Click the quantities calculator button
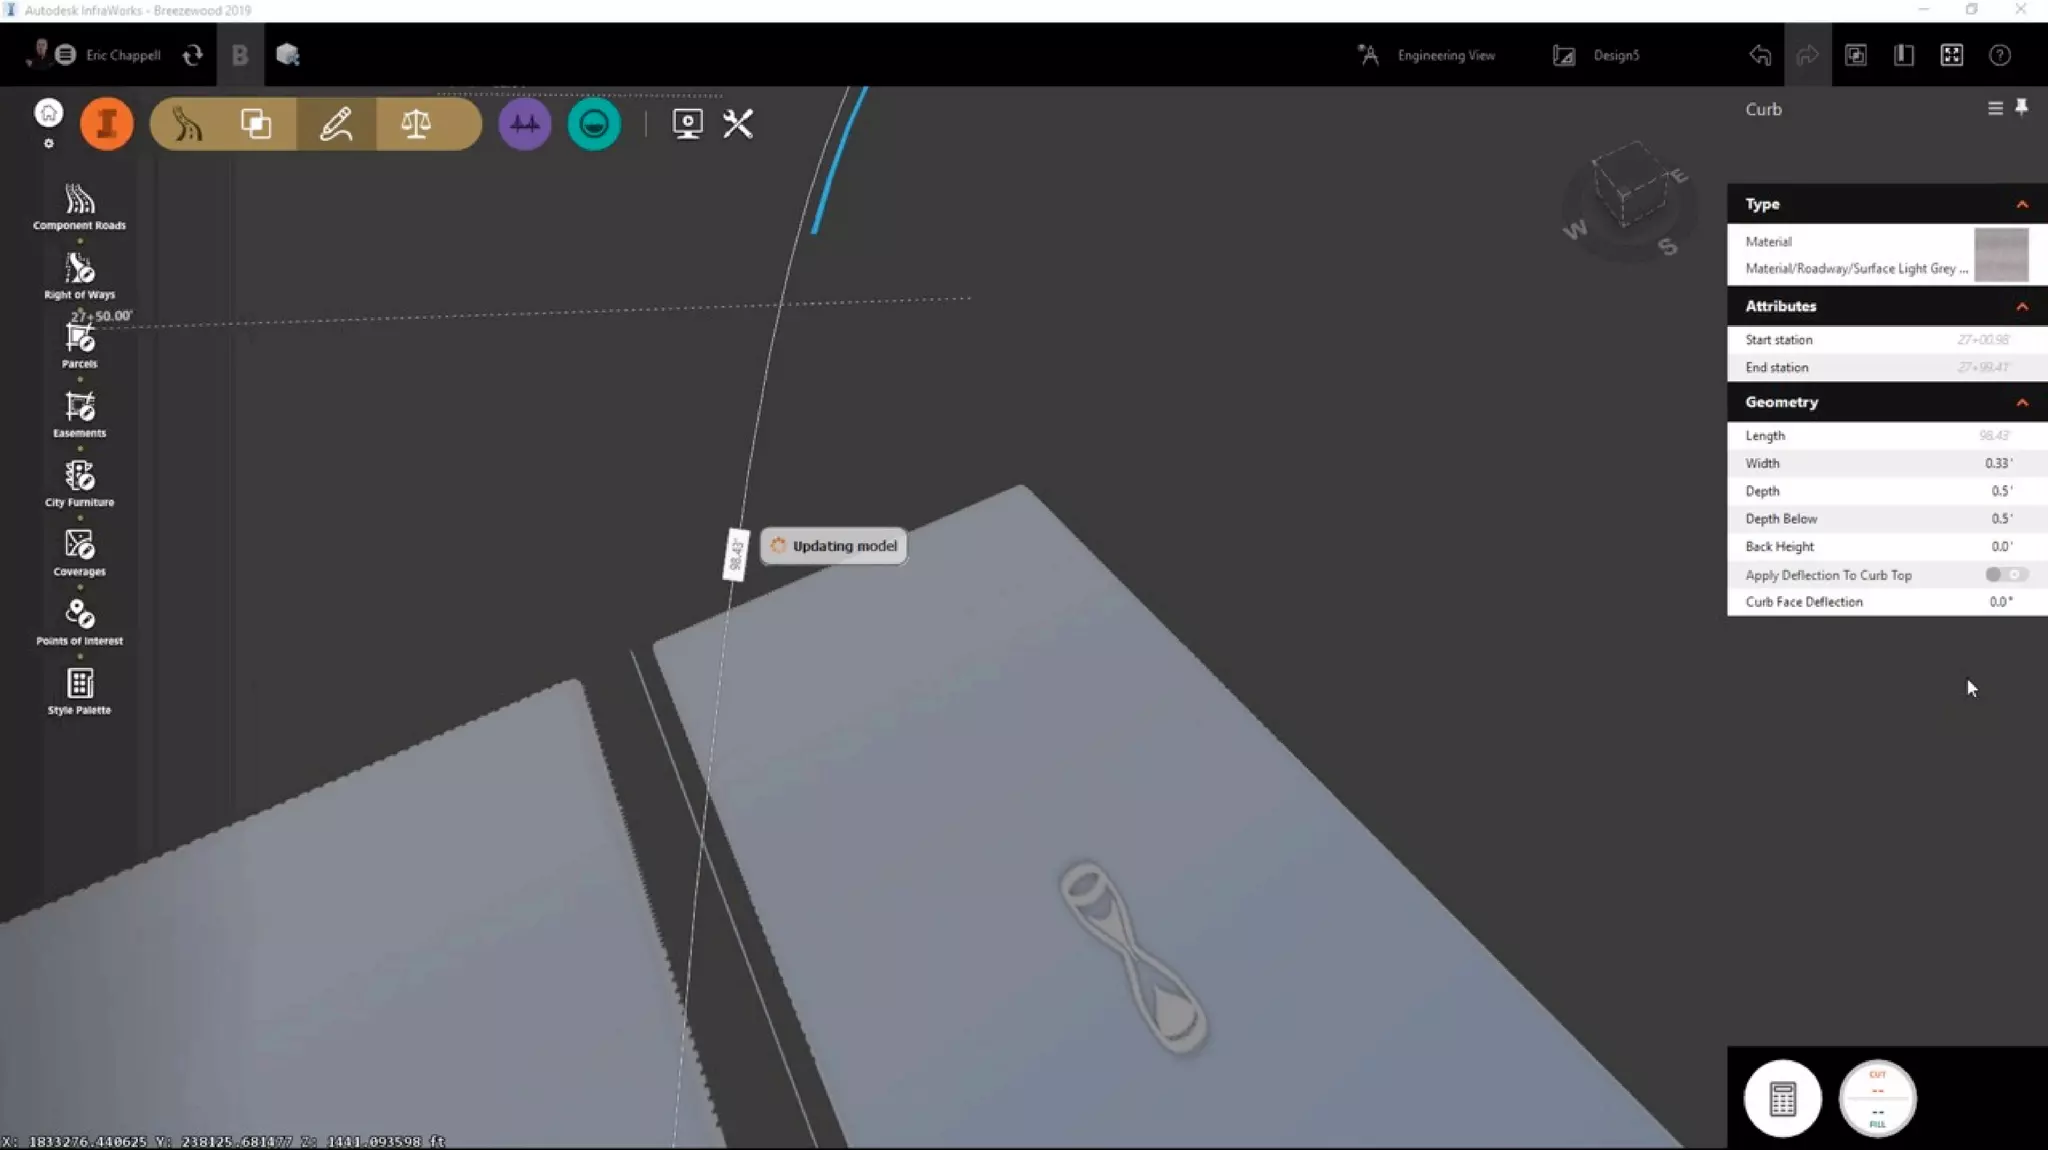Viewport: 2048px width, 1150px height. click(x=1782, y=1098)
